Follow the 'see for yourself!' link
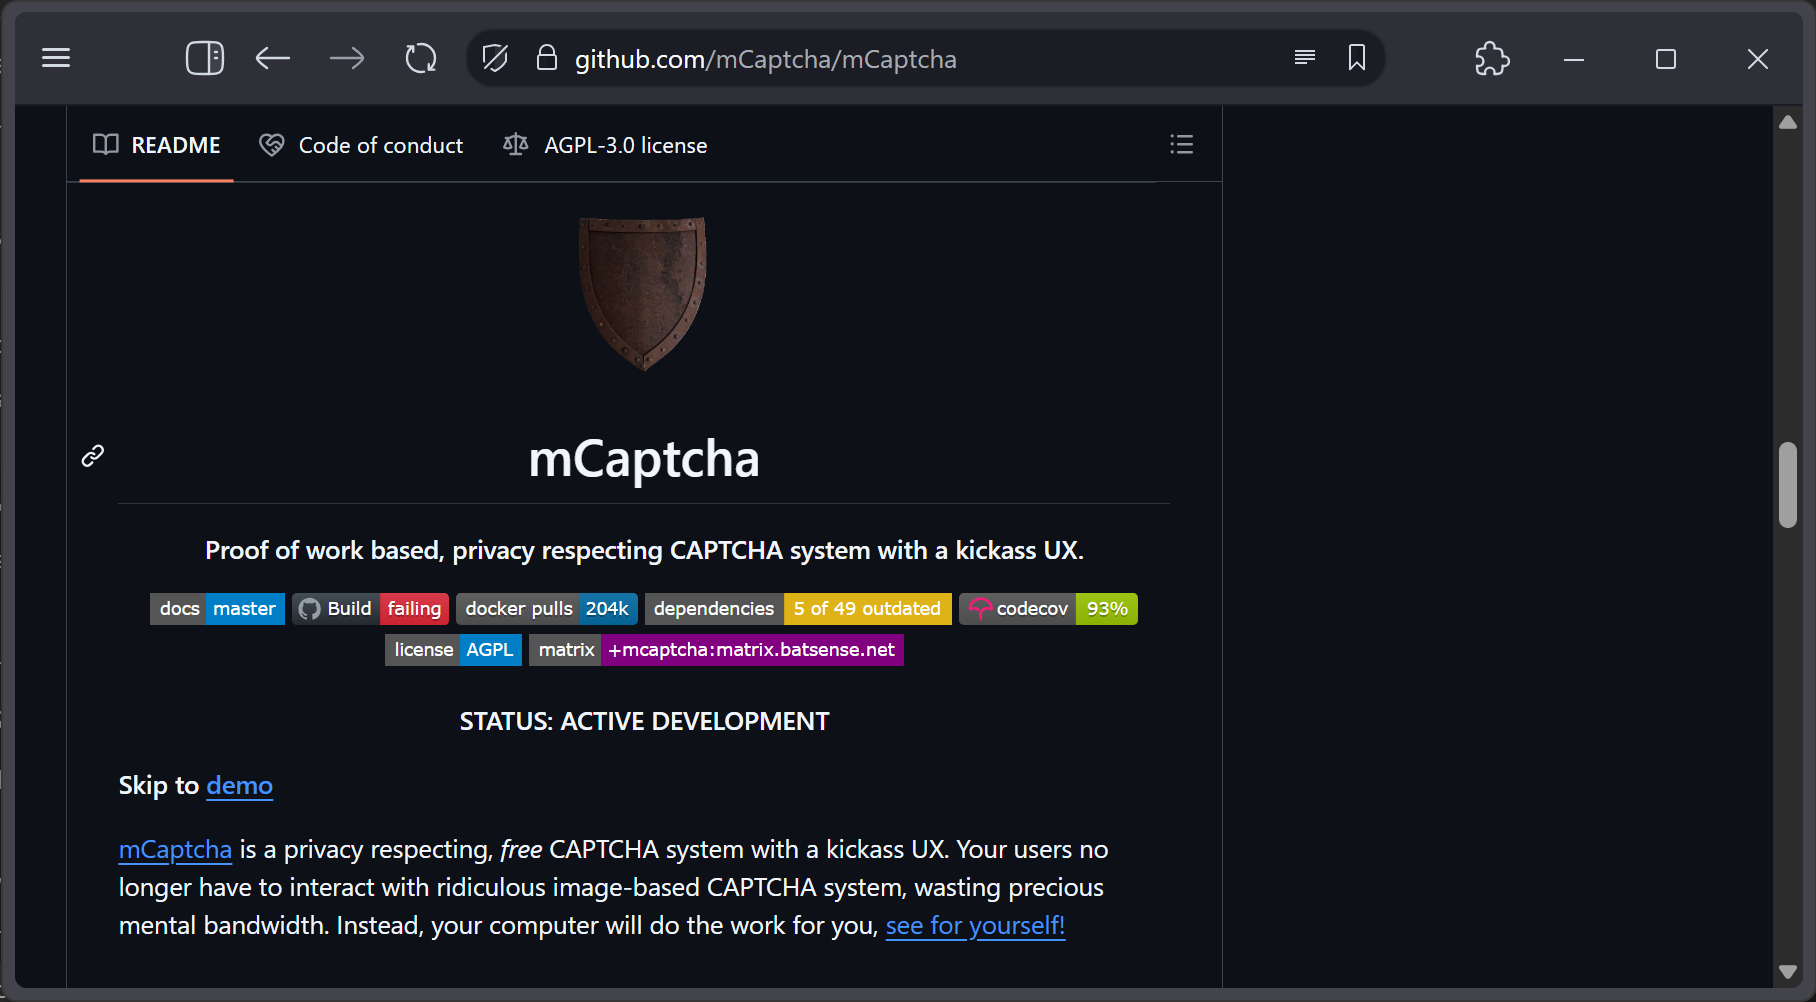The width and height of the screenshot is (1816, 1002). tap(975, 926)
